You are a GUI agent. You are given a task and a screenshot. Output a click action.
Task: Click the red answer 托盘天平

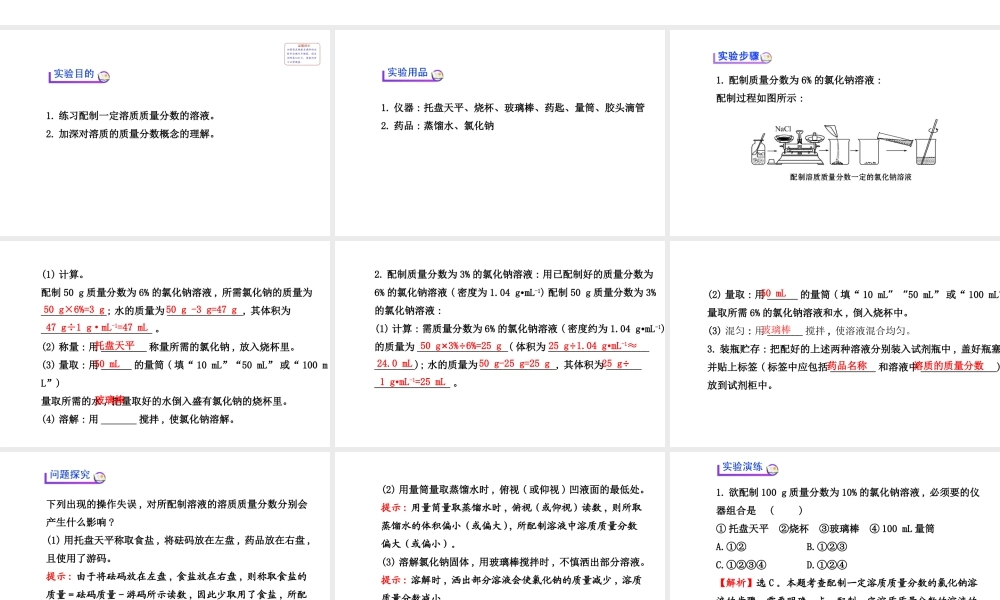[115, 345]
